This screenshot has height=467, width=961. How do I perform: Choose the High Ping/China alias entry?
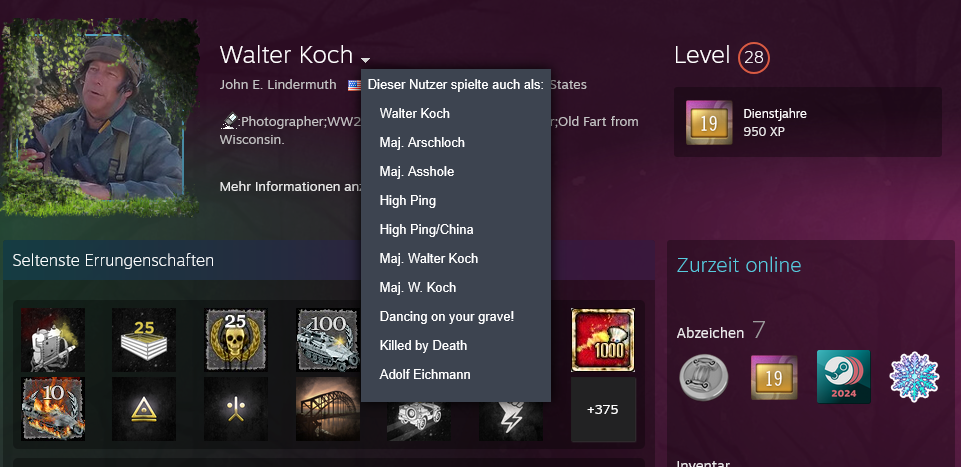click(x=426, y=230)
